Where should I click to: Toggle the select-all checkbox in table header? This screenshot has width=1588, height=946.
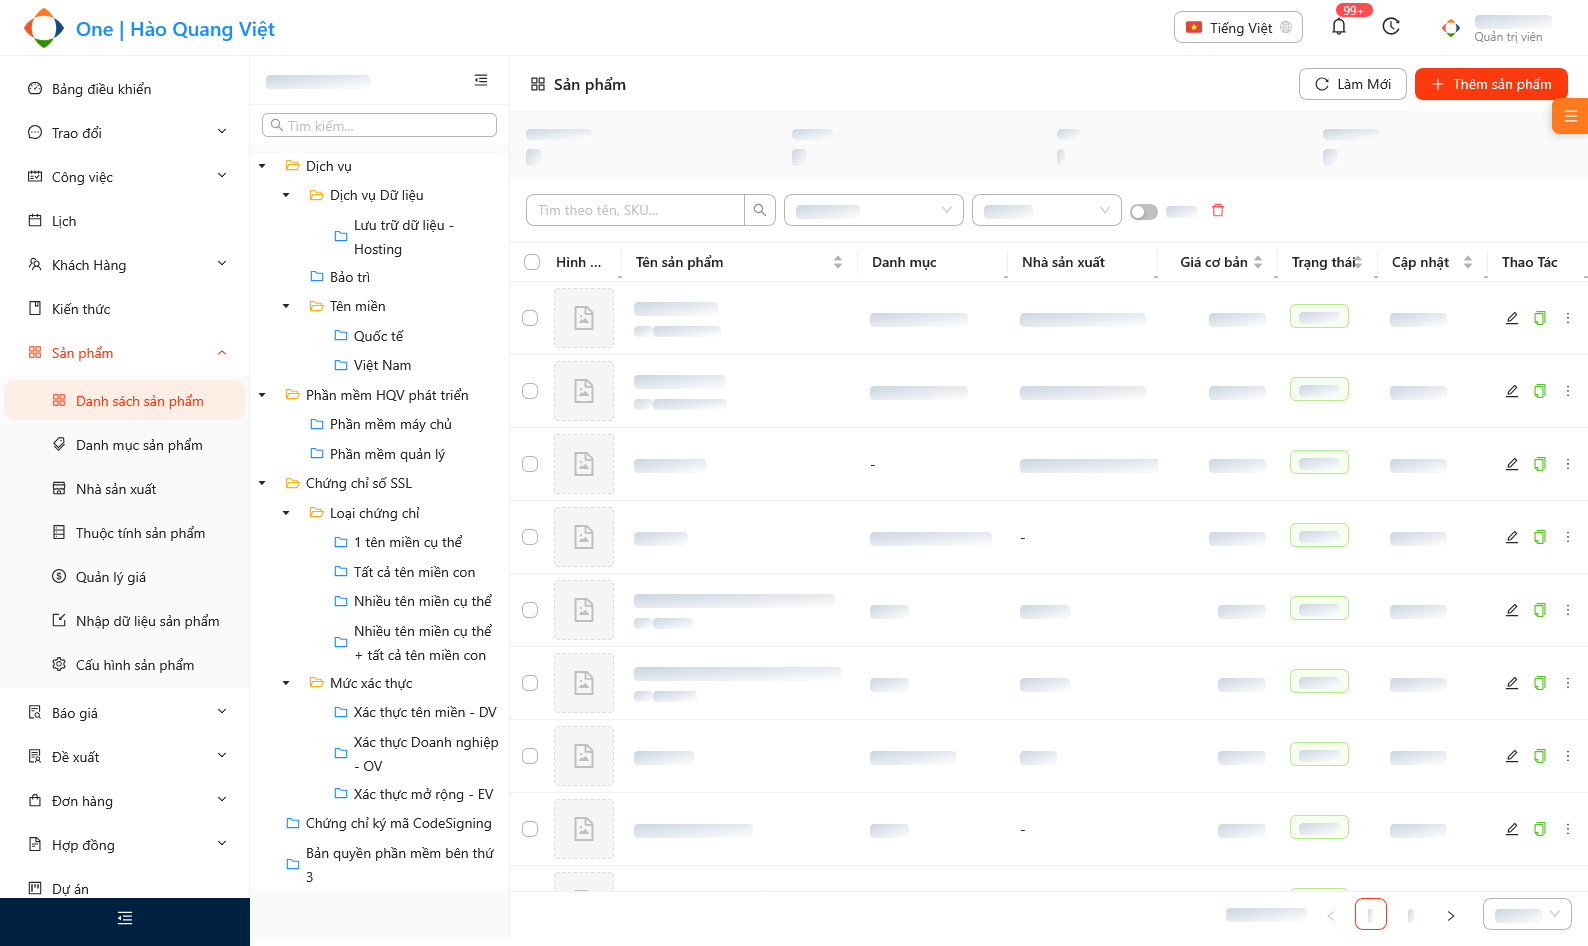[x=532, y=262]
